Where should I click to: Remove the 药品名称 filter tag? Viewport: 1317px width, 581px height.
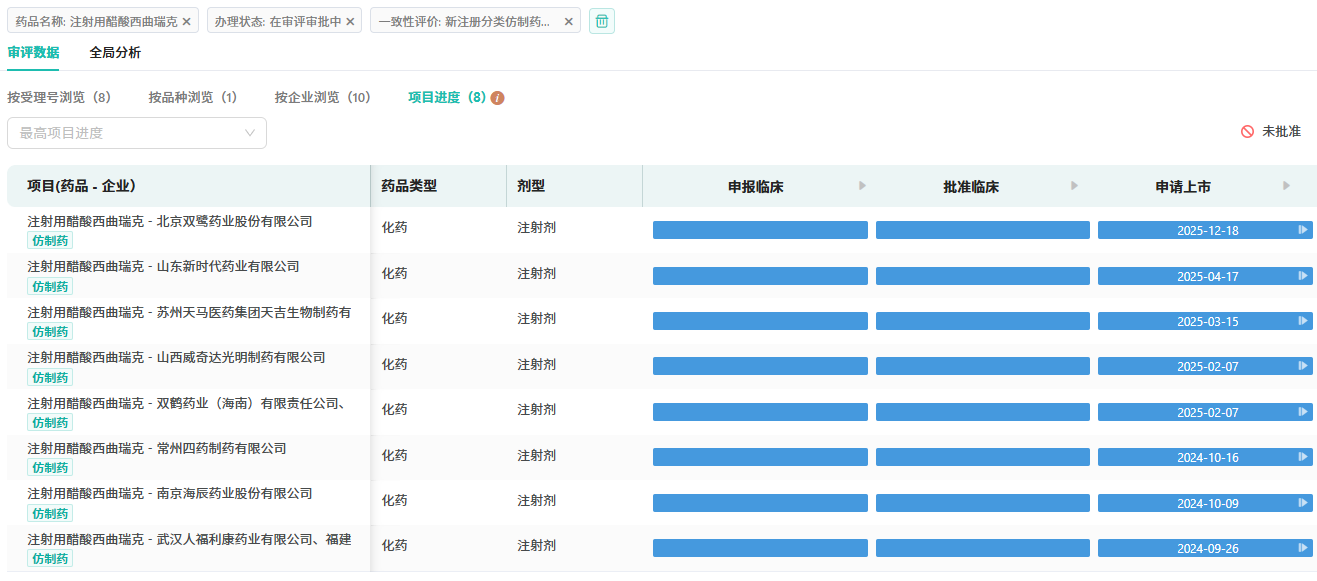186,22
